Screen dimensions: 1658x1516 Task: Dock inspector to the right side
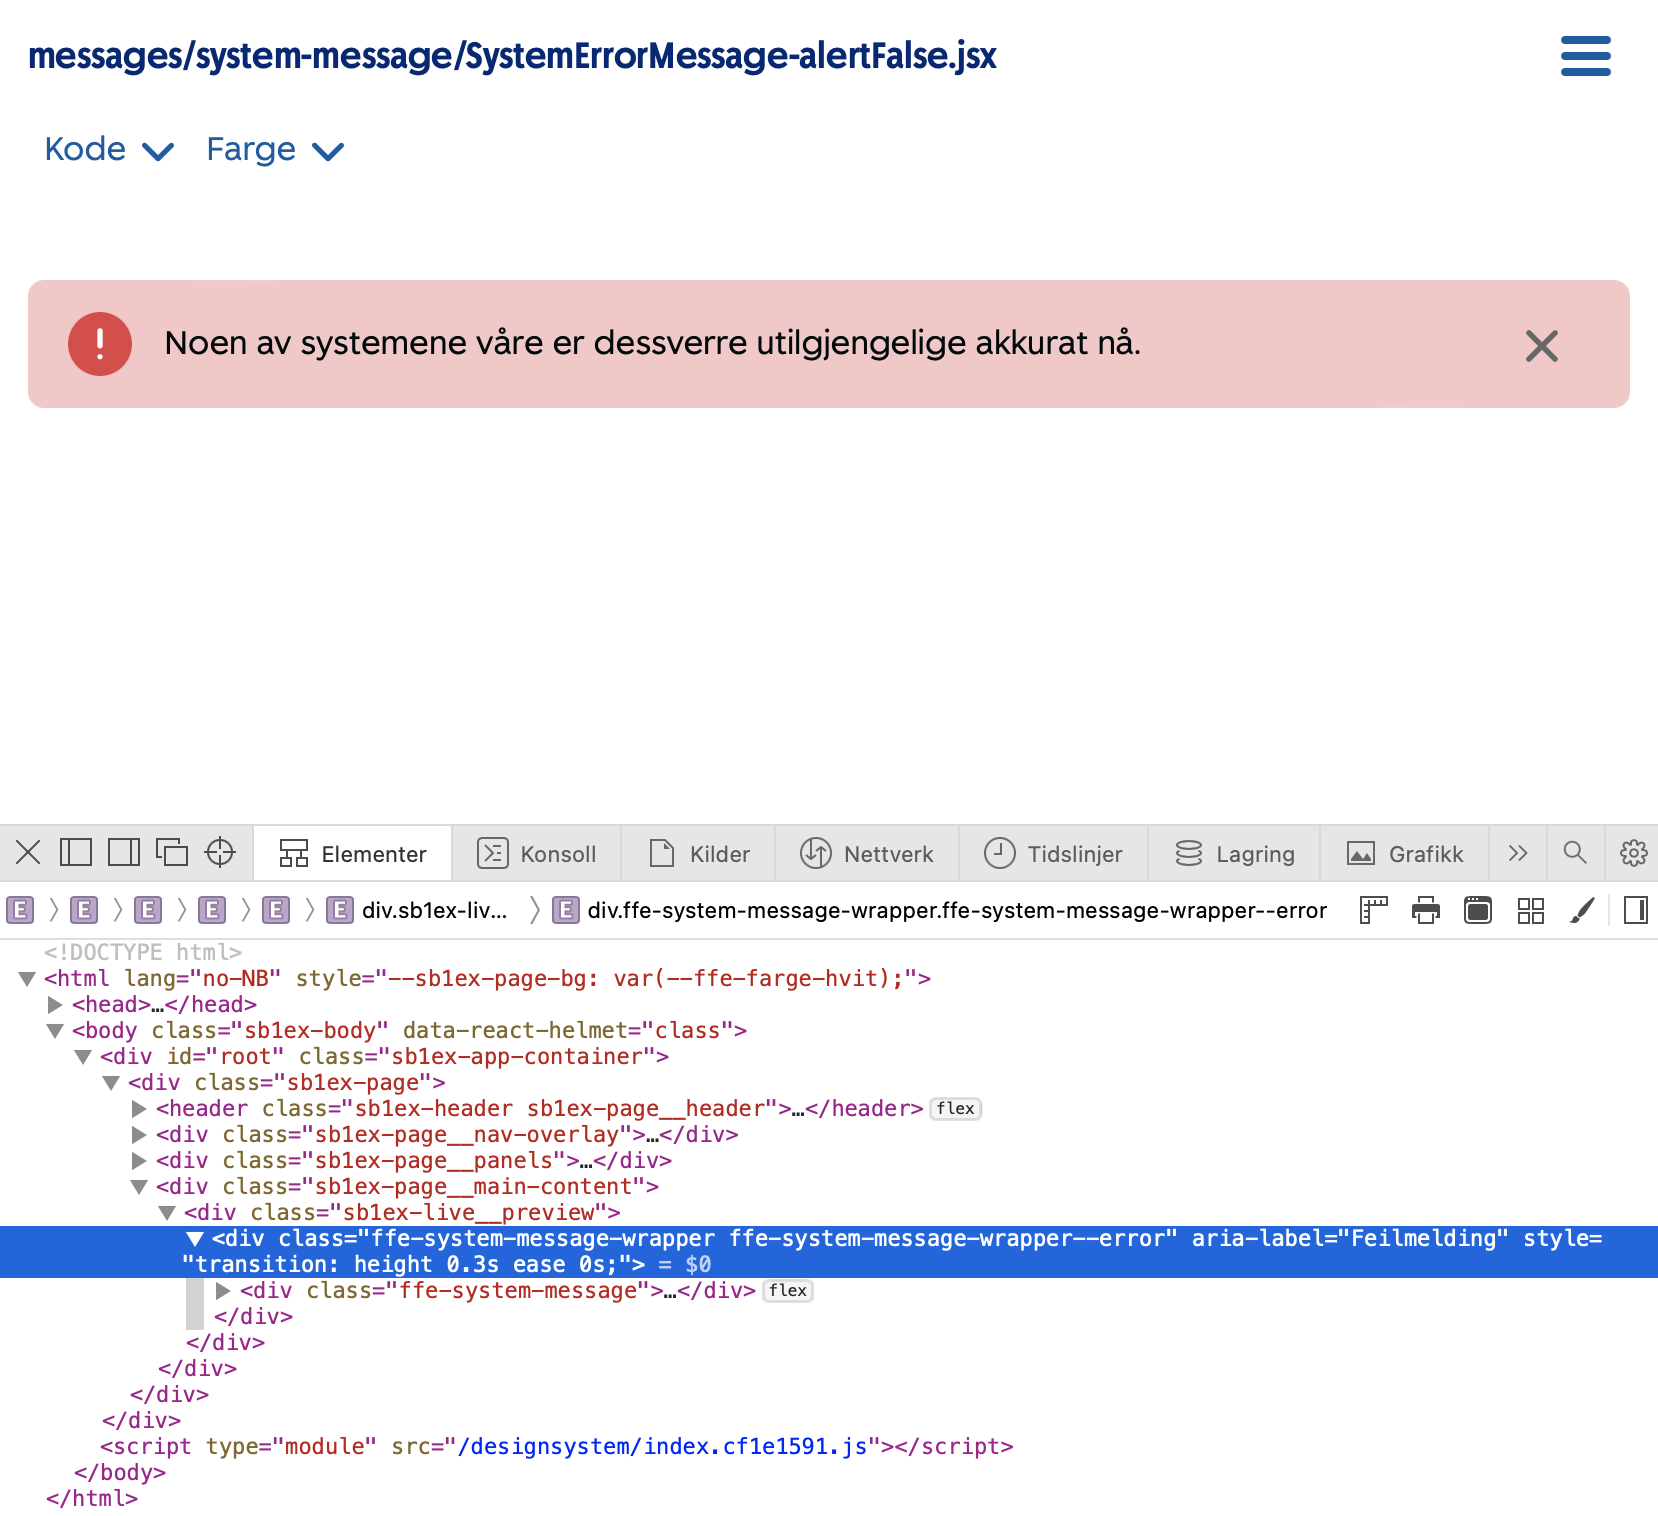(124, 853)
